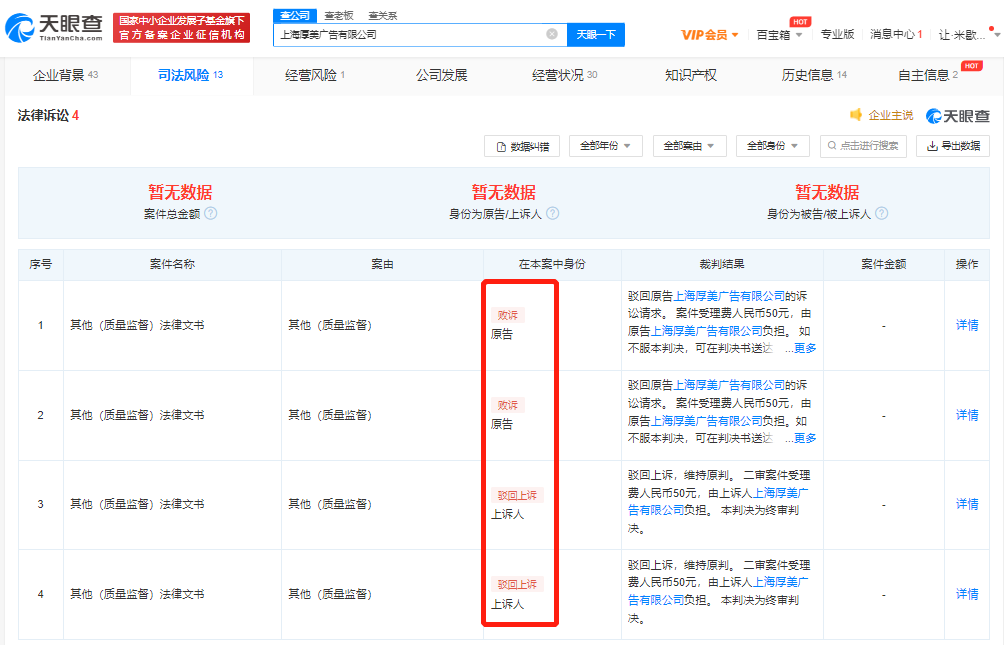Show the 历史信息 tab
Image resolution: width=1004 pixels, height=645 pixels.
(814, 76)
